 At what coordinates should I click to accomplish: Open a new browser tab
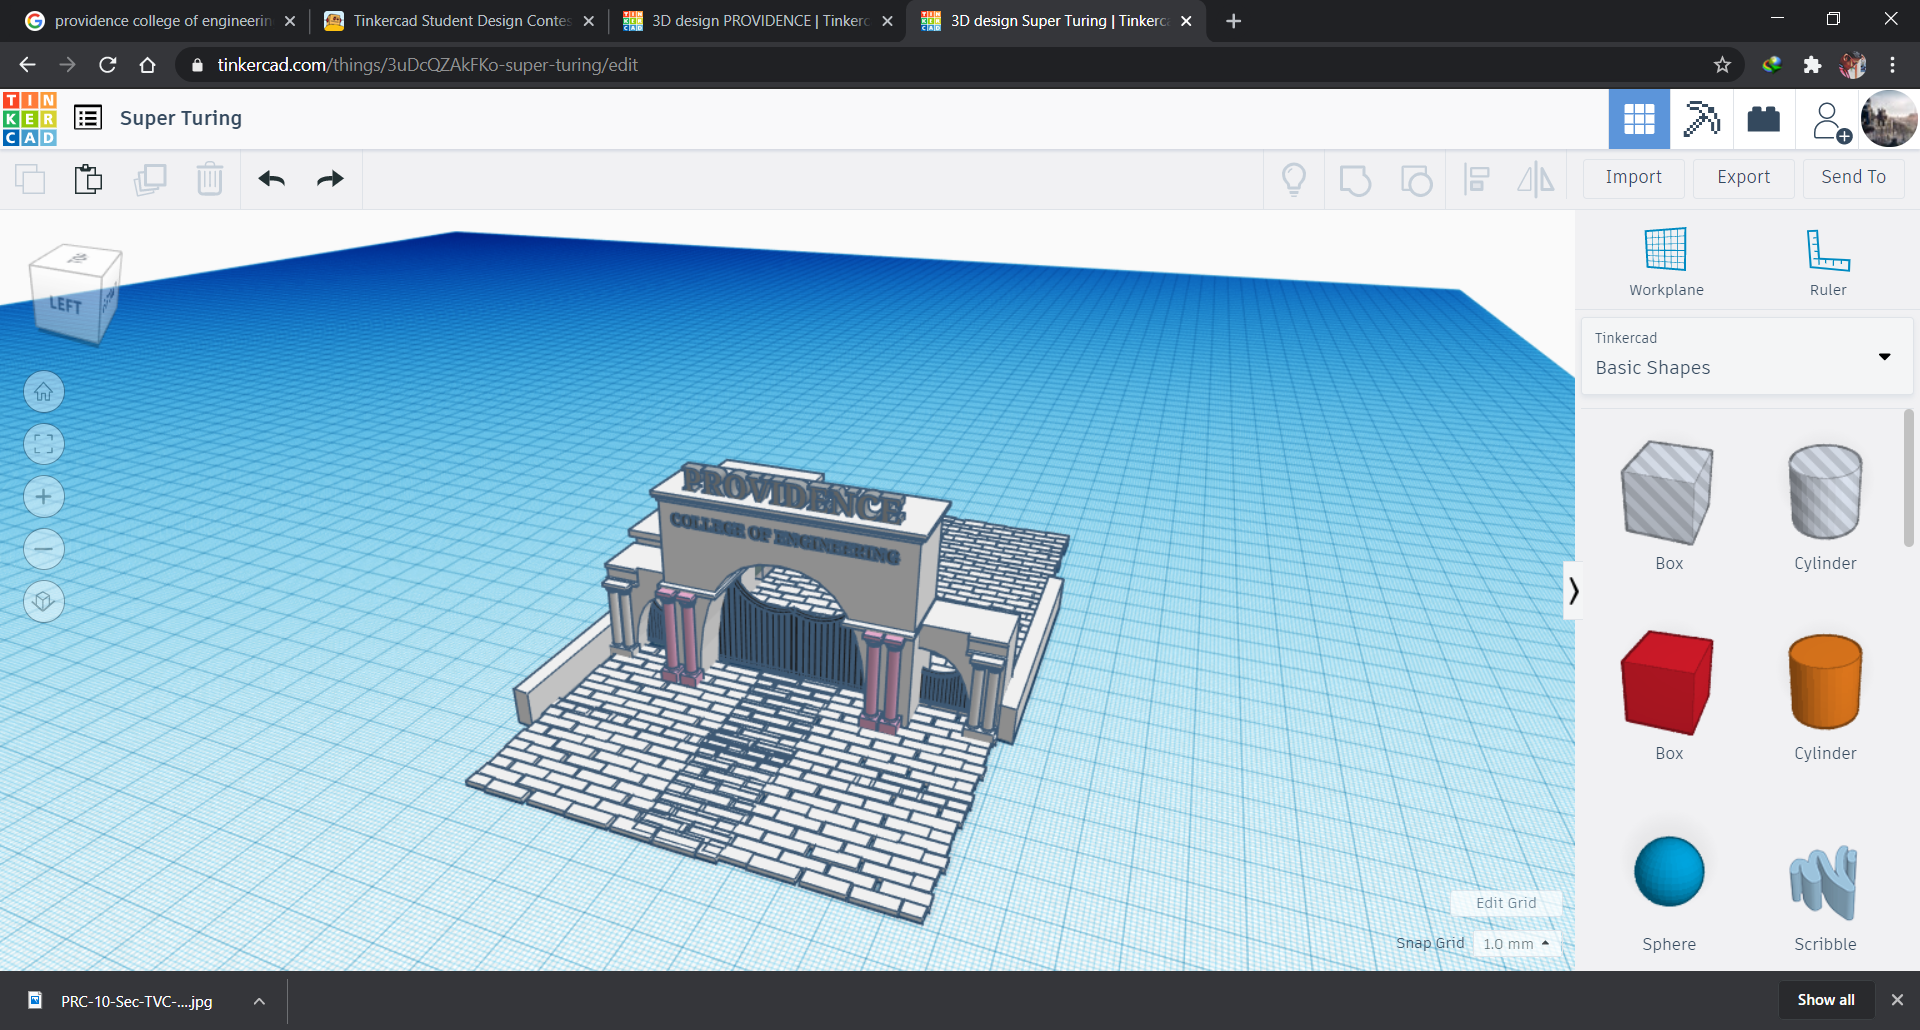1234,21
